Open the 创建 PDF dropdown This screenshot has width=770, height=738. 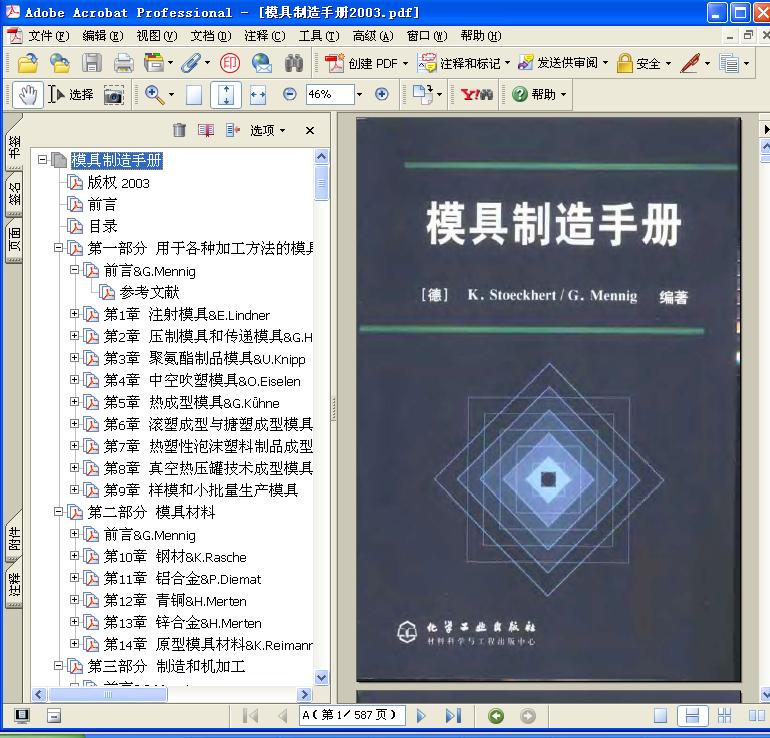tap(405, 63)
